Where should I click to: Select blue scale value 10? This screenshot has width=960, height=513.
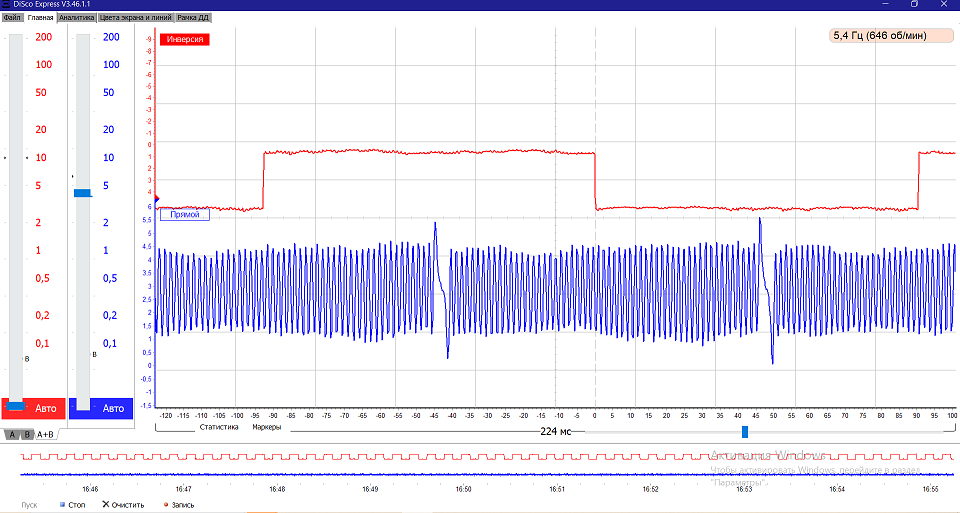[x=108, y=157]
